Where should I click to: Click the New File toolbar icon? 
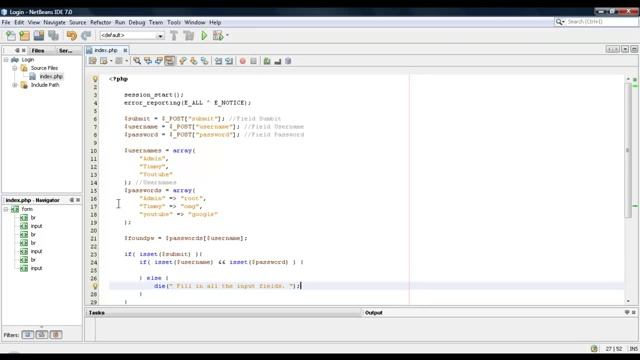coord(11,36)
